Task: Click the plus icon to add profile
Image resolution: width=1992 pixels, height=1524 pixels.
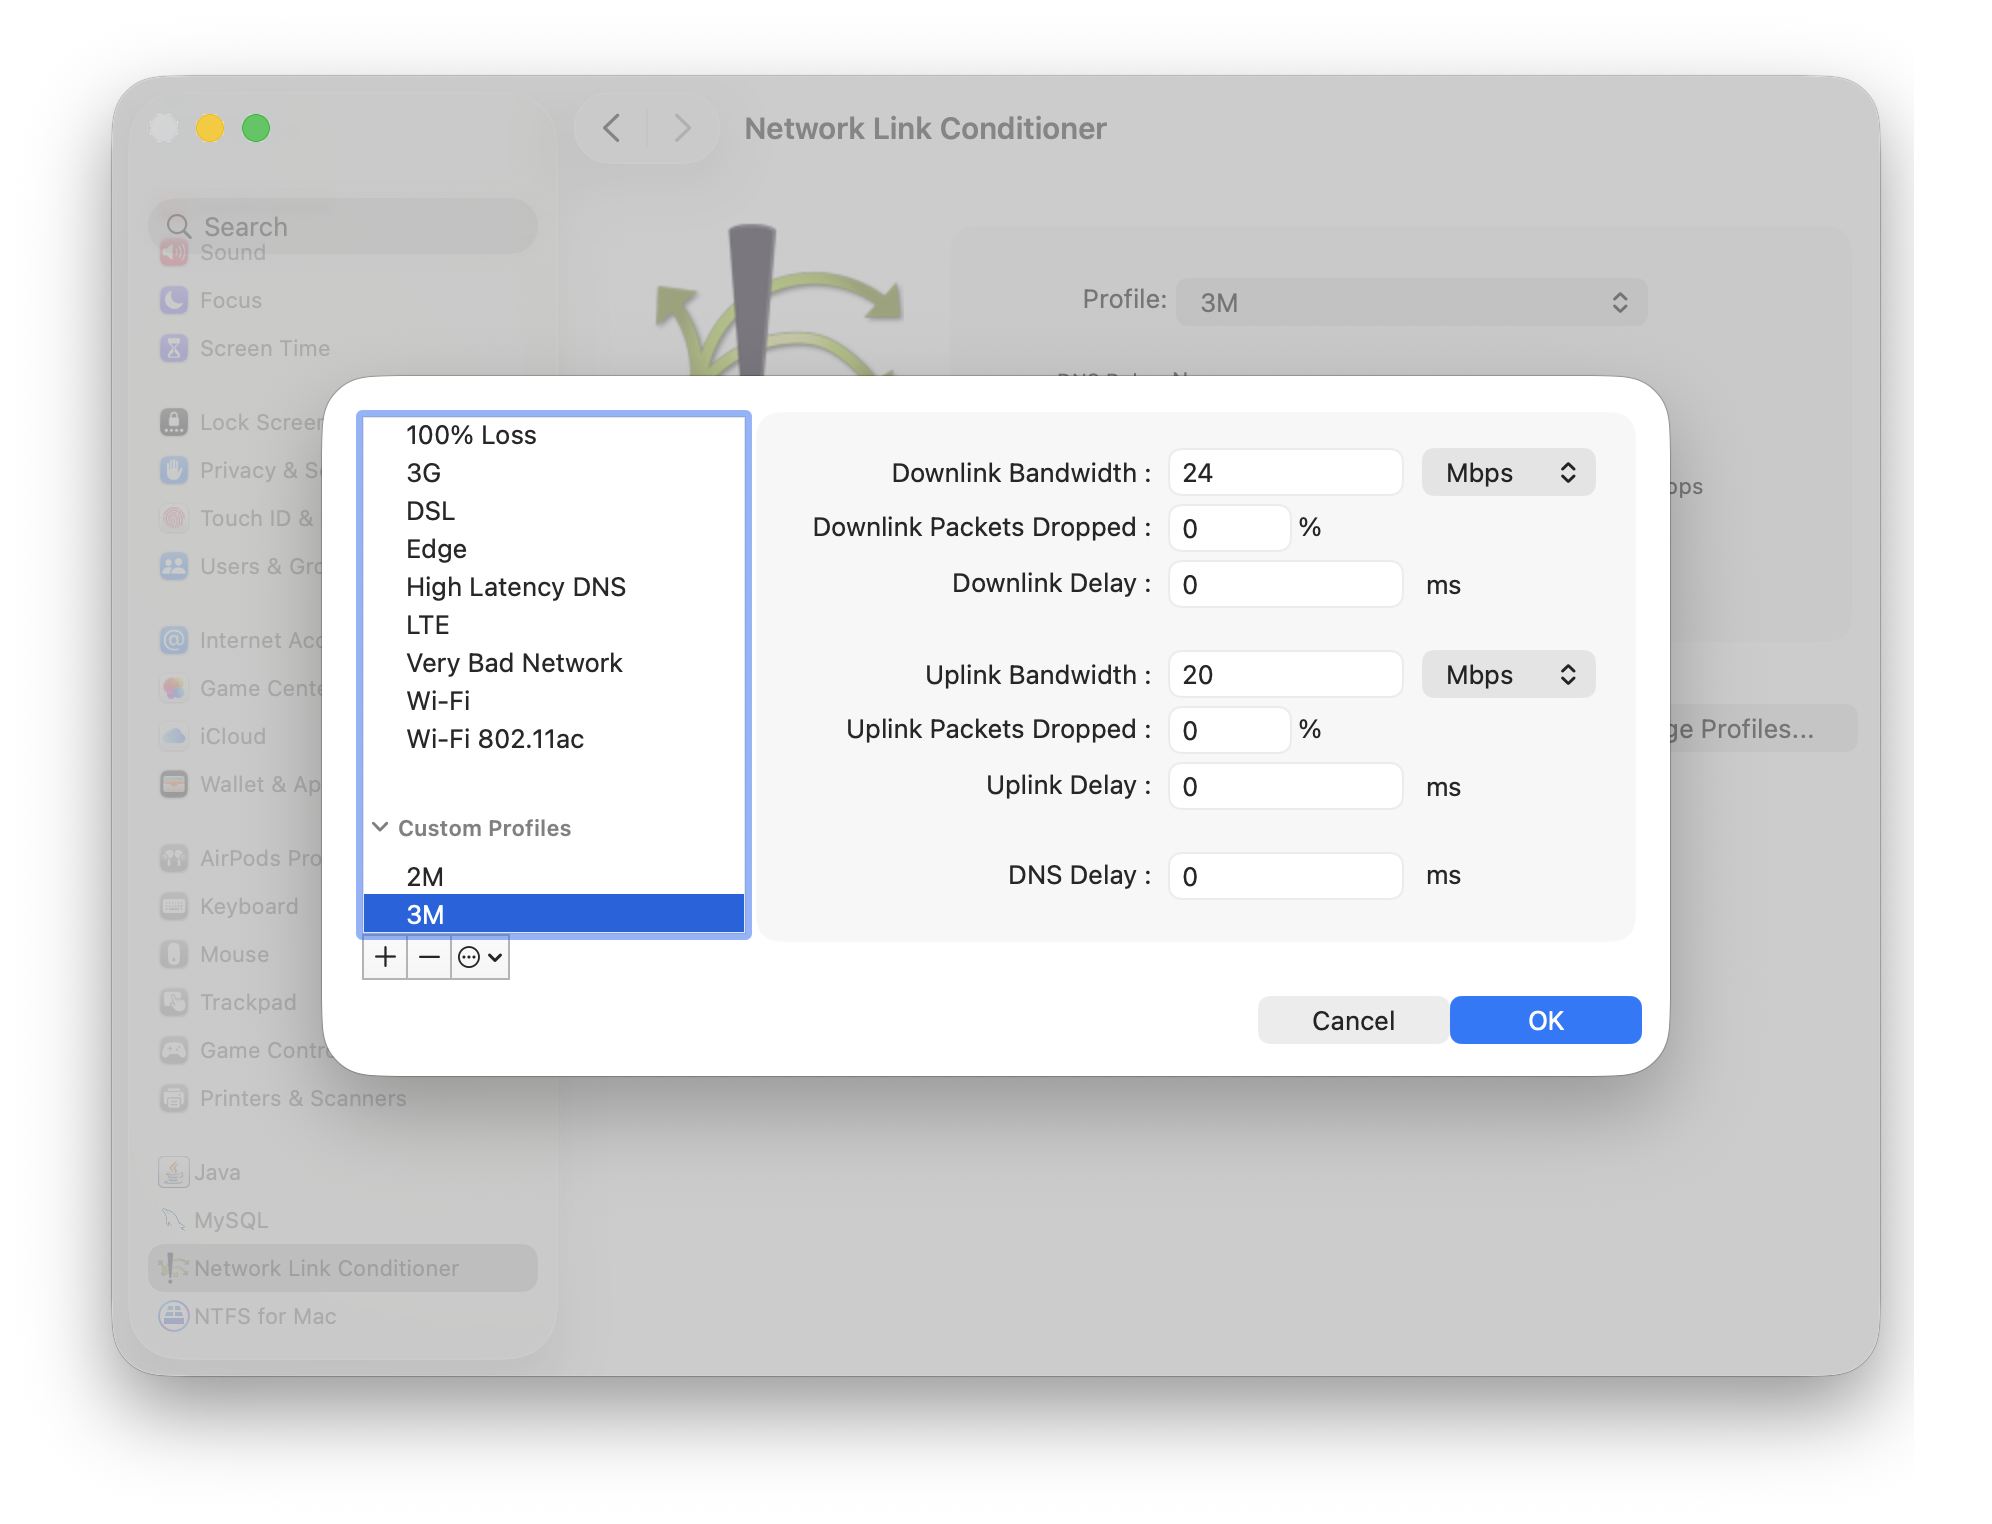Action: pos(385,957)
